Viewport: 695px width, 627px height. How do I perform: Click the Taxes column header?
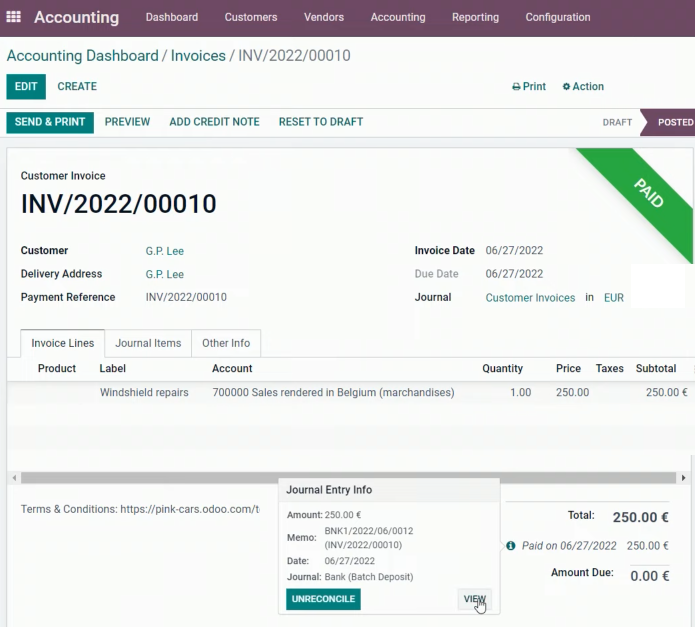(609, 368)
